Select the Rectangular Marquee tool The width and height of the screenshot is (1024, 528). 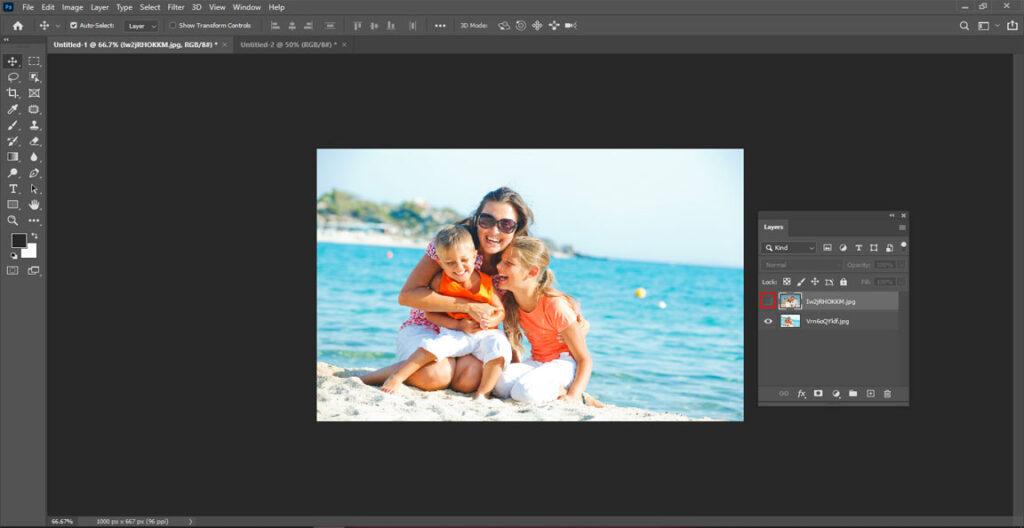[34, 61]
